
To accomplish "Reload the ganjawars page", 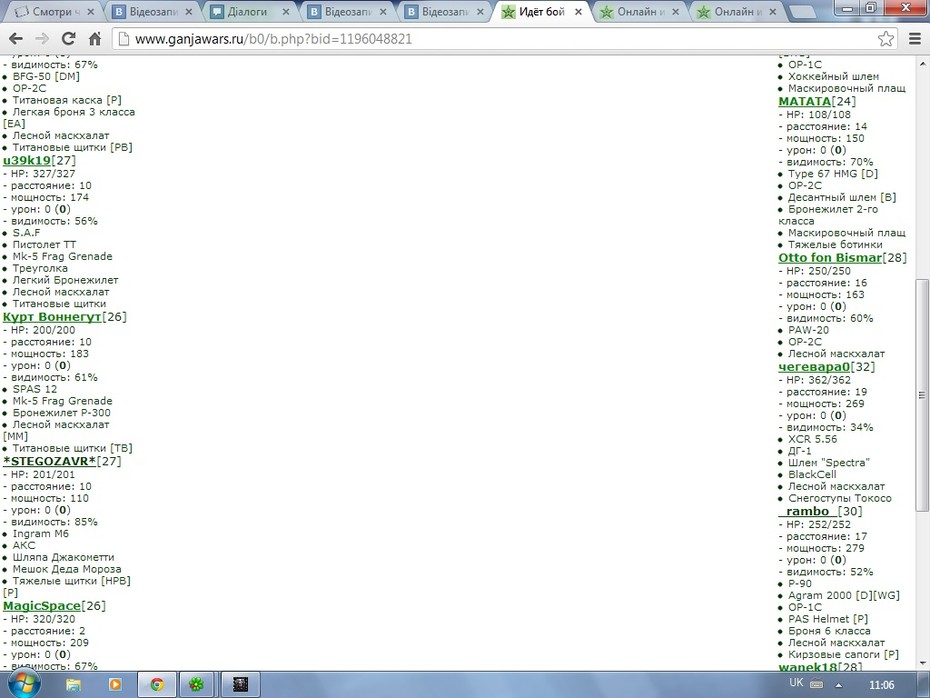I will pos(69,39).
